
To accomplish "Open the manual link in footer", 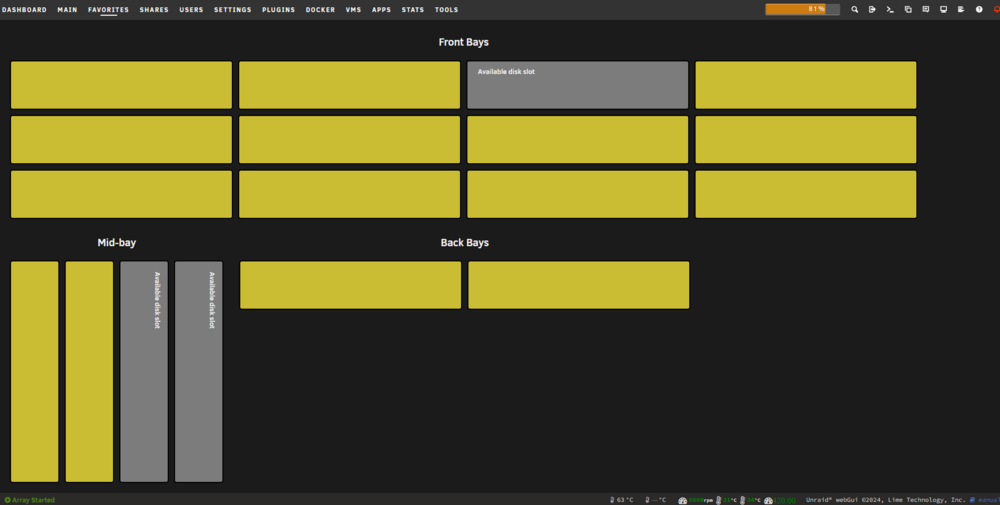I will (x=989, y=500).
